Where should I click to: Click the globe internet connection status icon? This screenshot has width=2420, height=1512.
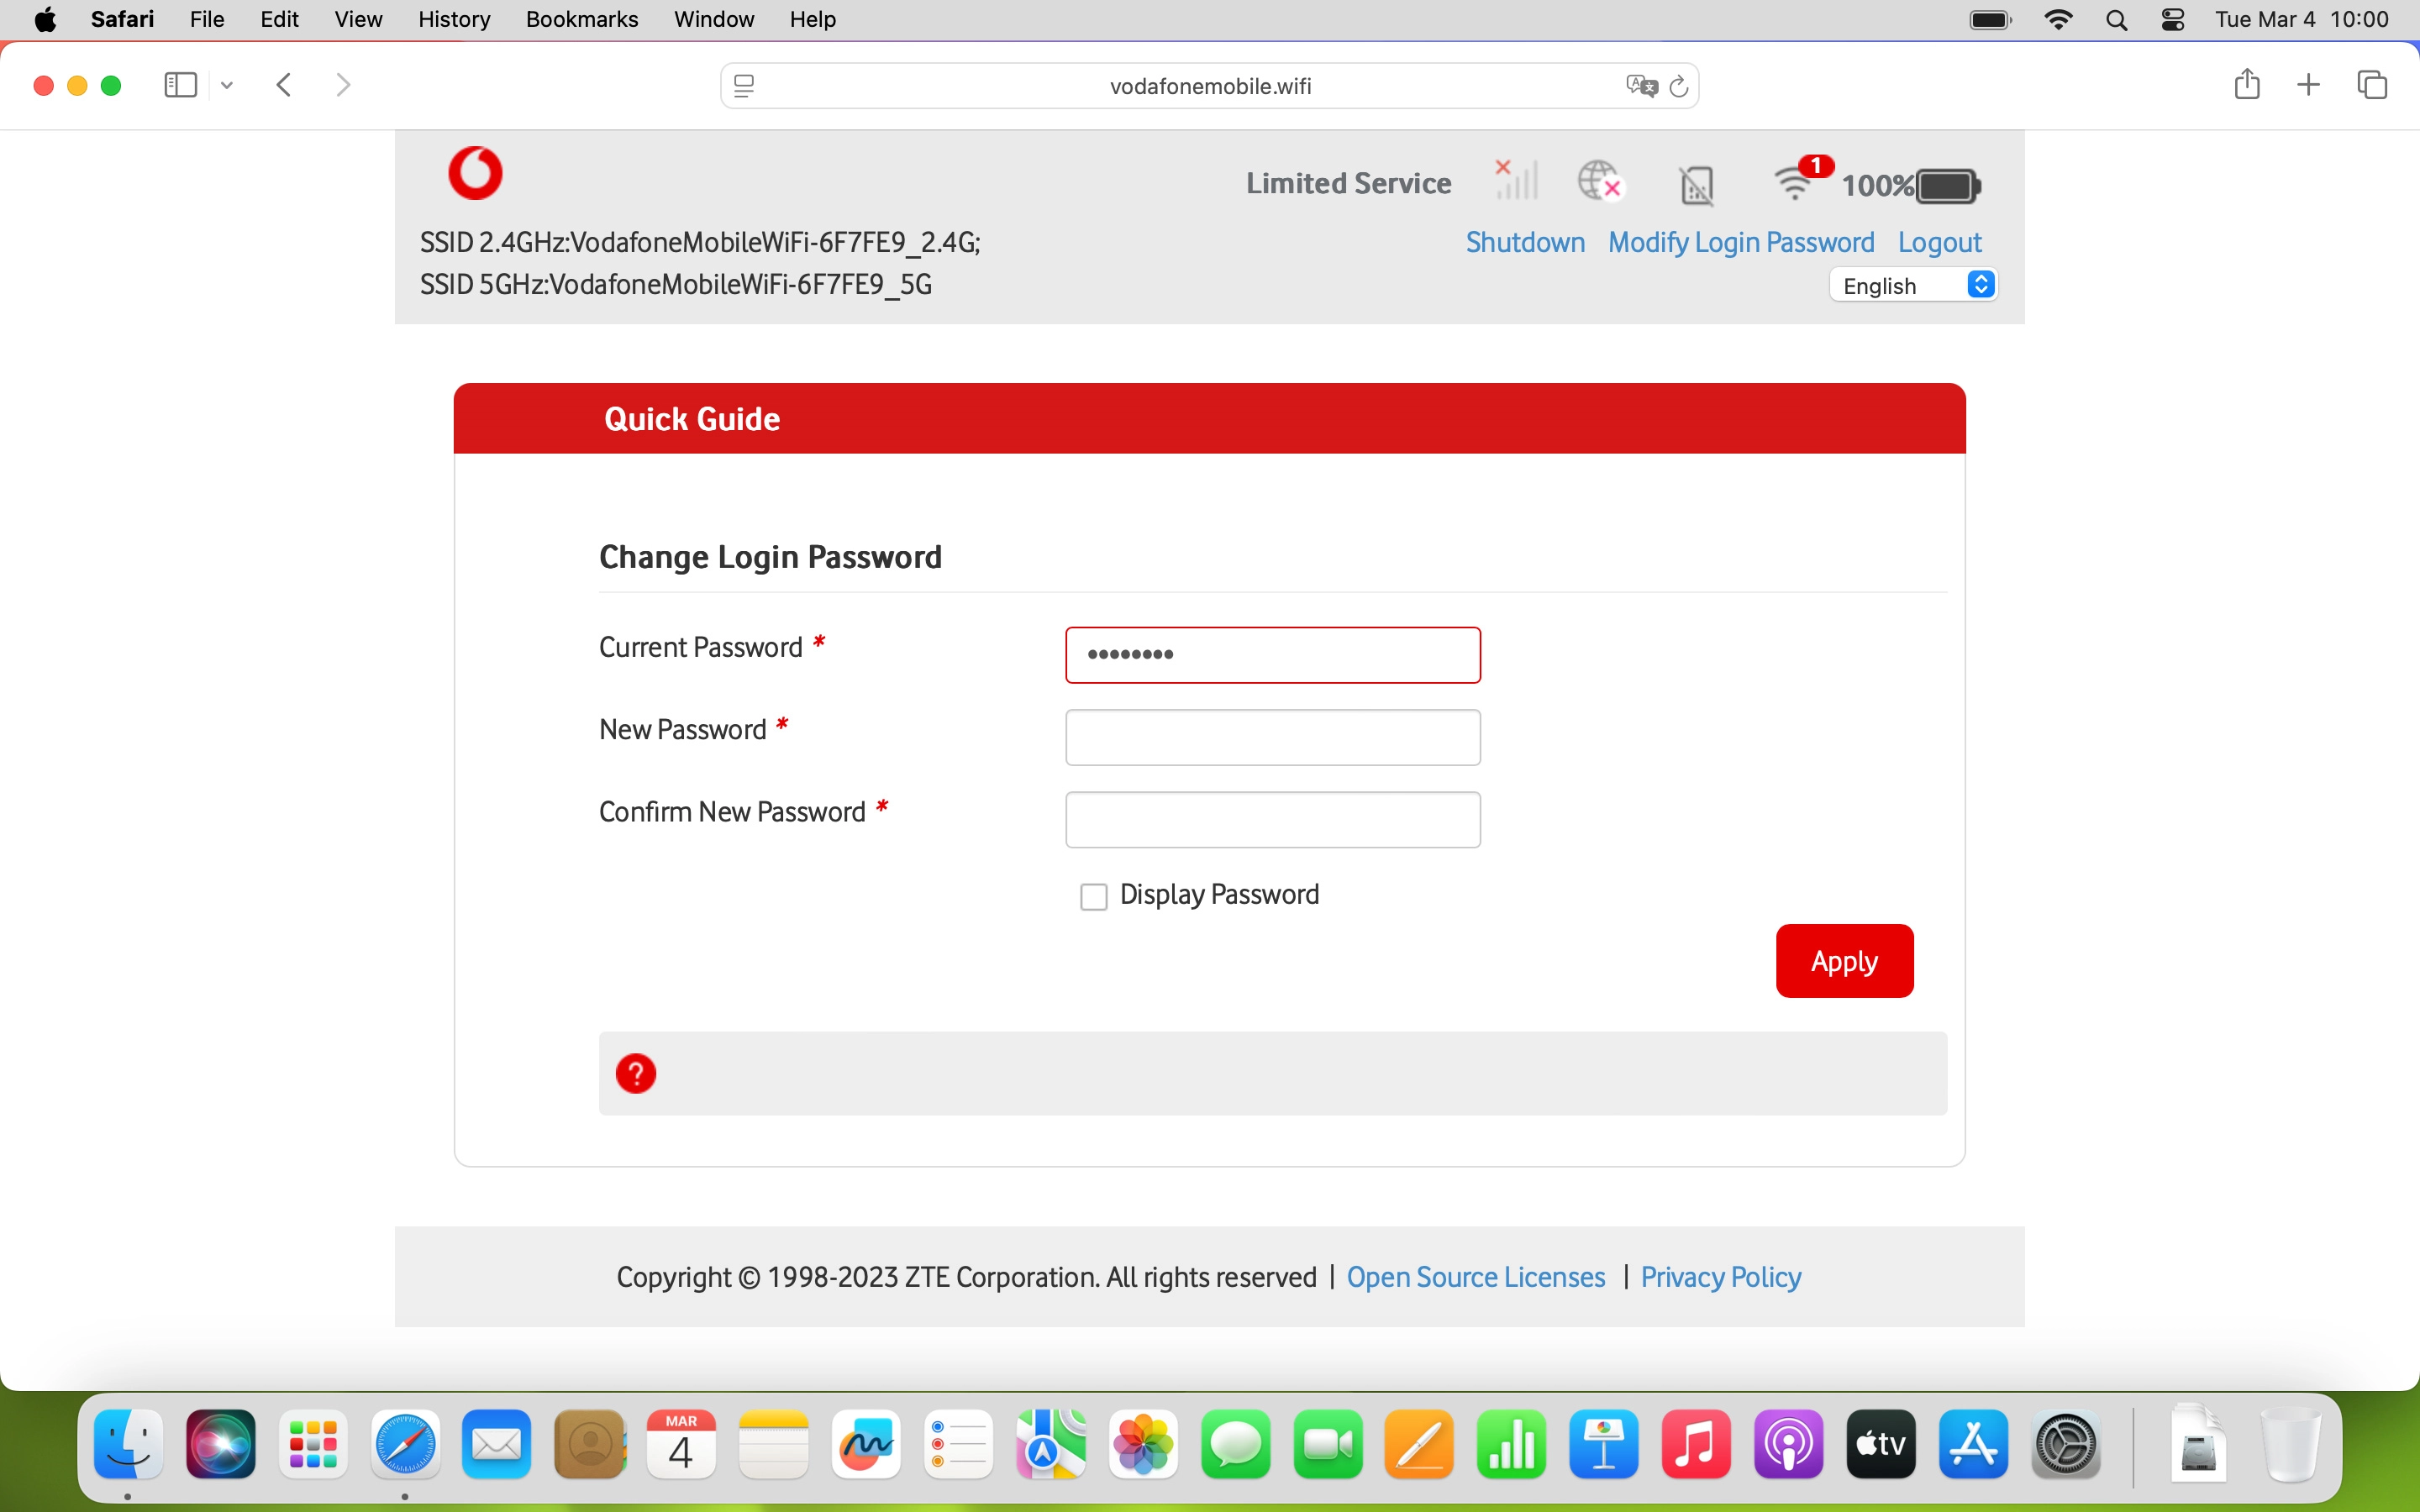[1600, 182]
